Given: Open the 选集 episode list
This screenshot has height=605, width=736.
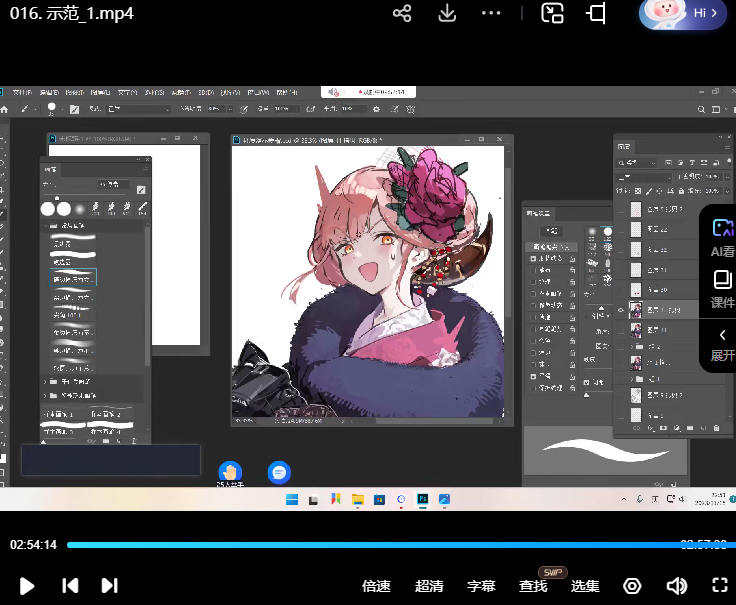Looking at the screenshot, I should click(585, 586).
